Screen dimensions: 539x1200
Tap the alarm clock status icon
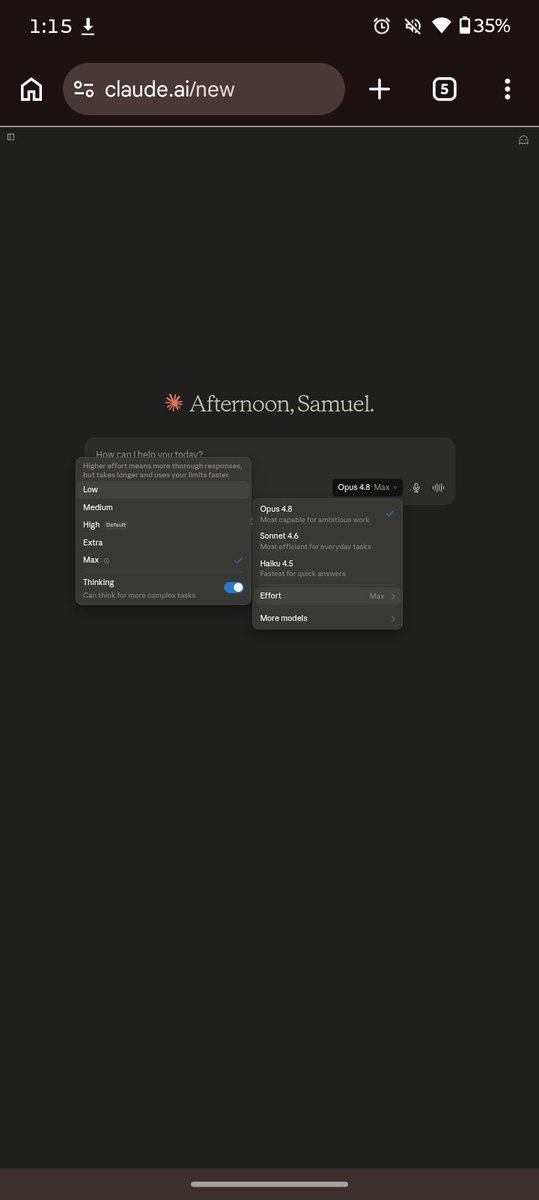[381, 27]
